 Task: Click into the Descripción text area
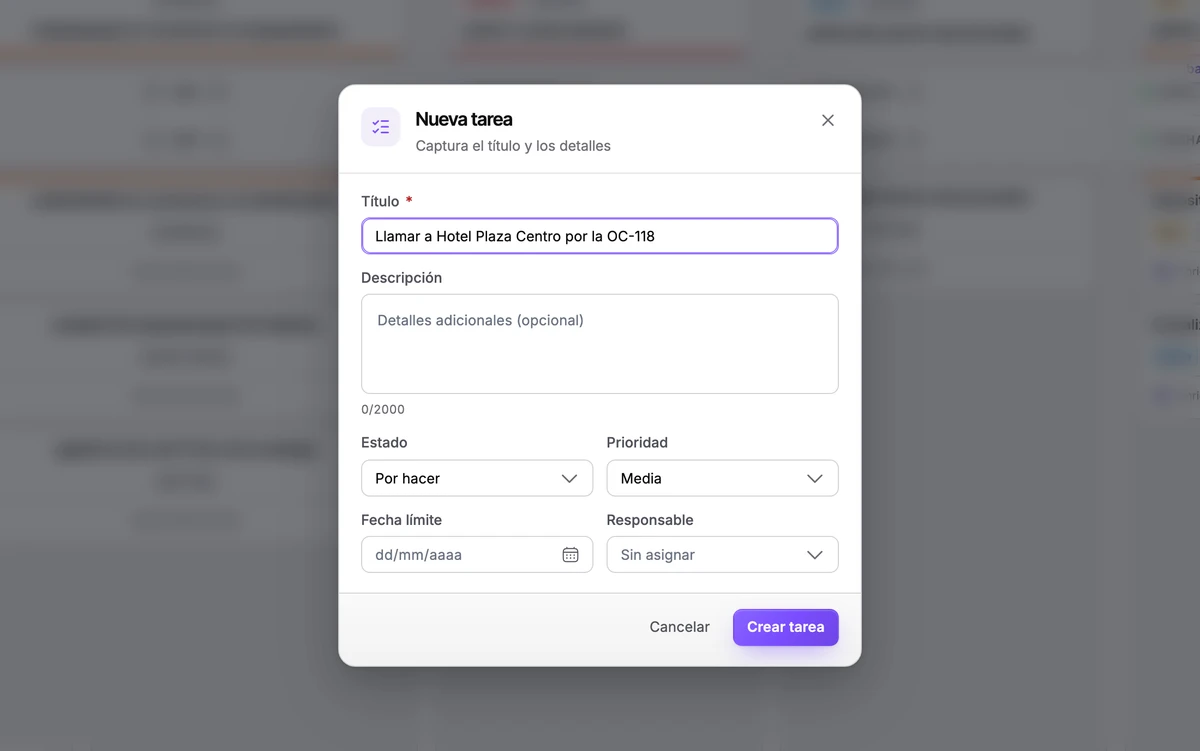600,344
